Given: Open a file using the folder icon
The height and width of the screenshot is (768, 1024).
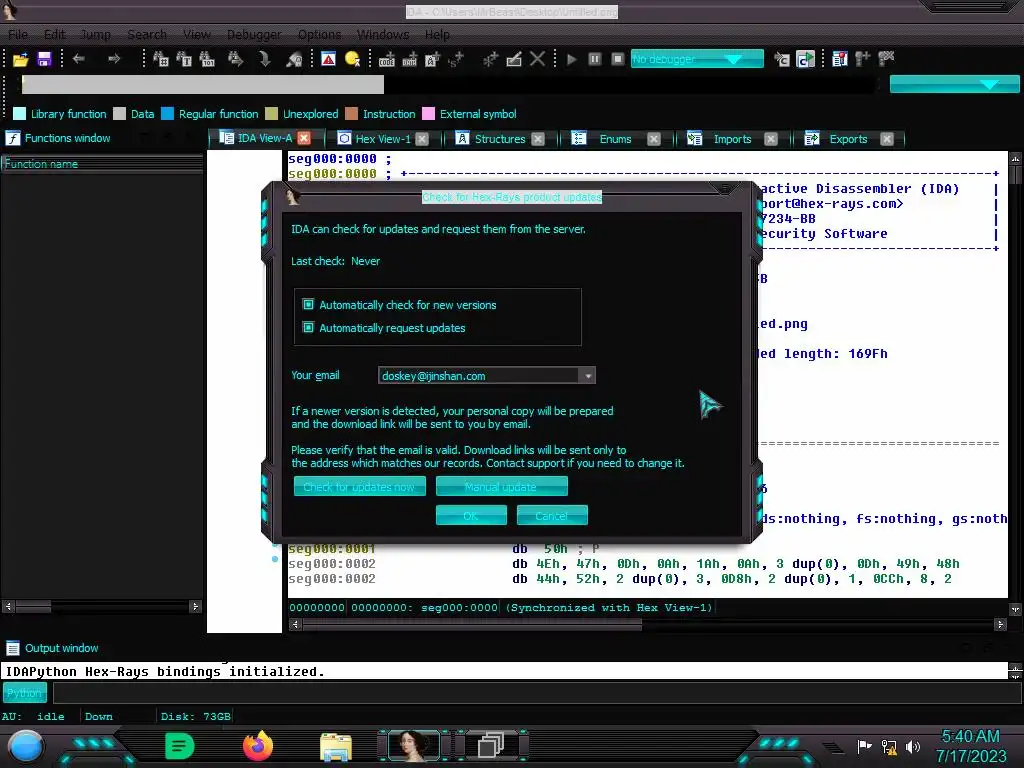Looking at the screenshot, I should (x=20, y=59).
